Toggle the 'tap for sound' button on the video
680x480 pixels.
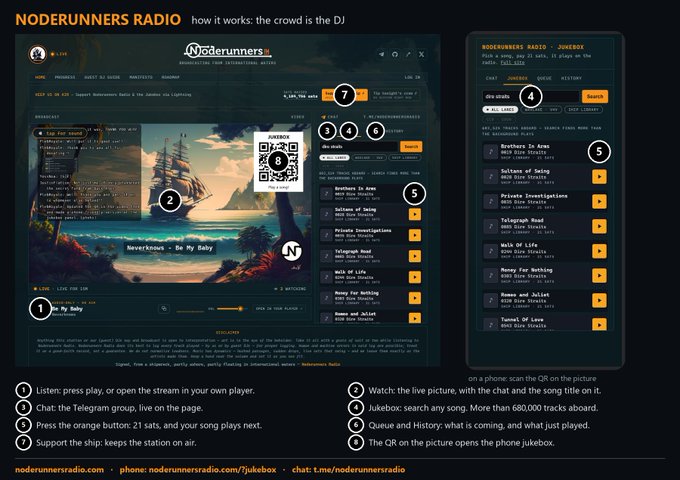60,133
